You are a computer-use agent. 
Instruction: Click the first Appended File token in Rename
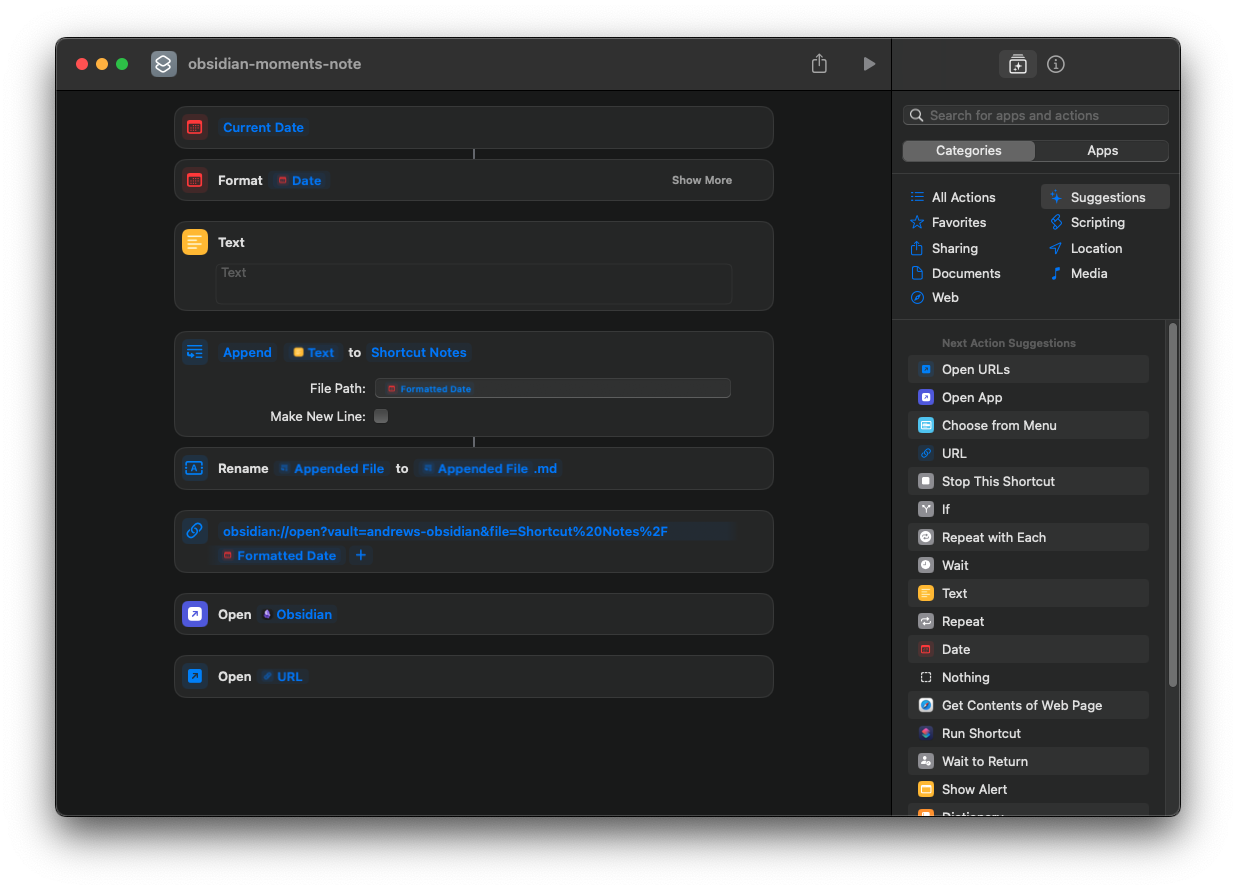pyautogui.click(x=332, y=468)
